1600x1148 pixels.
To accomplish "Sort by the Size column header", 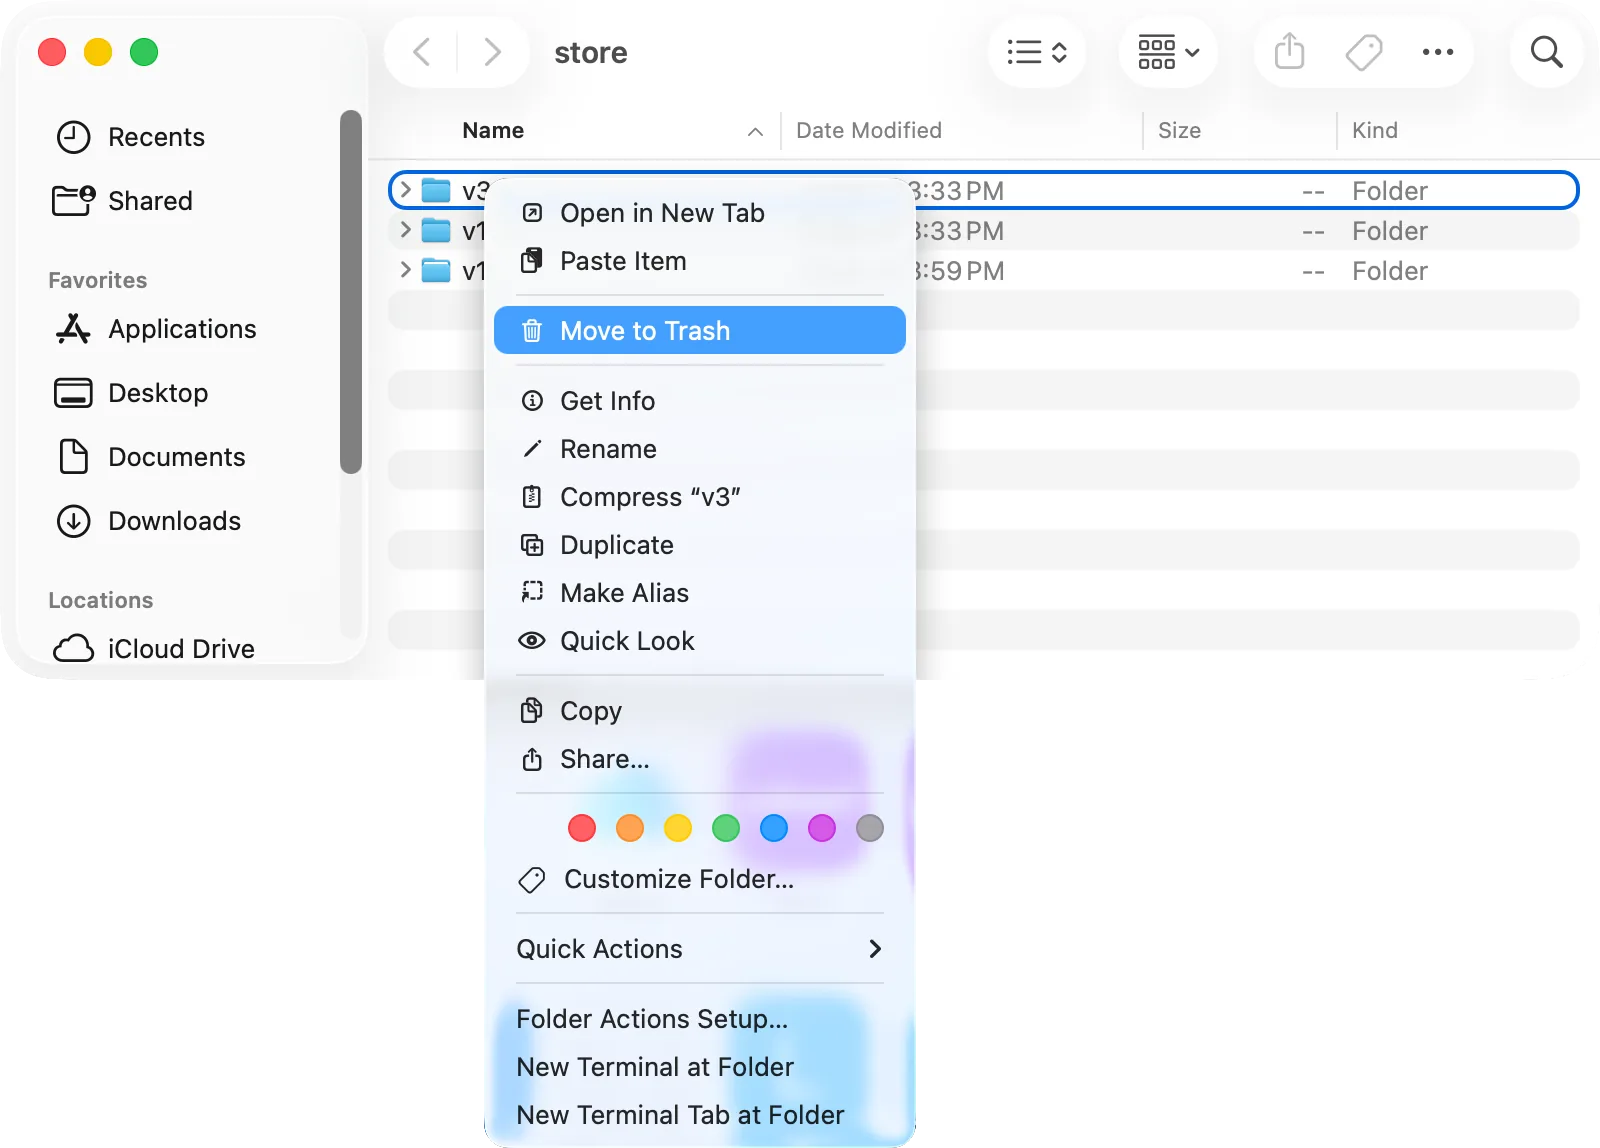I will click(x=1179, y=130).
